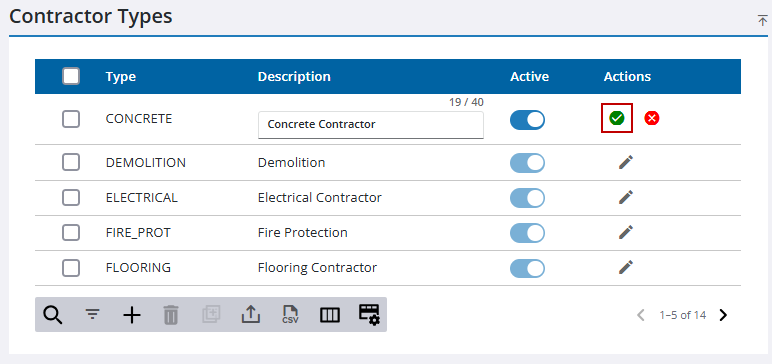Image resolution: width=772 pixels, height=364 pixels.
Task: Export the table as CSV
Action: pos(290,314)
